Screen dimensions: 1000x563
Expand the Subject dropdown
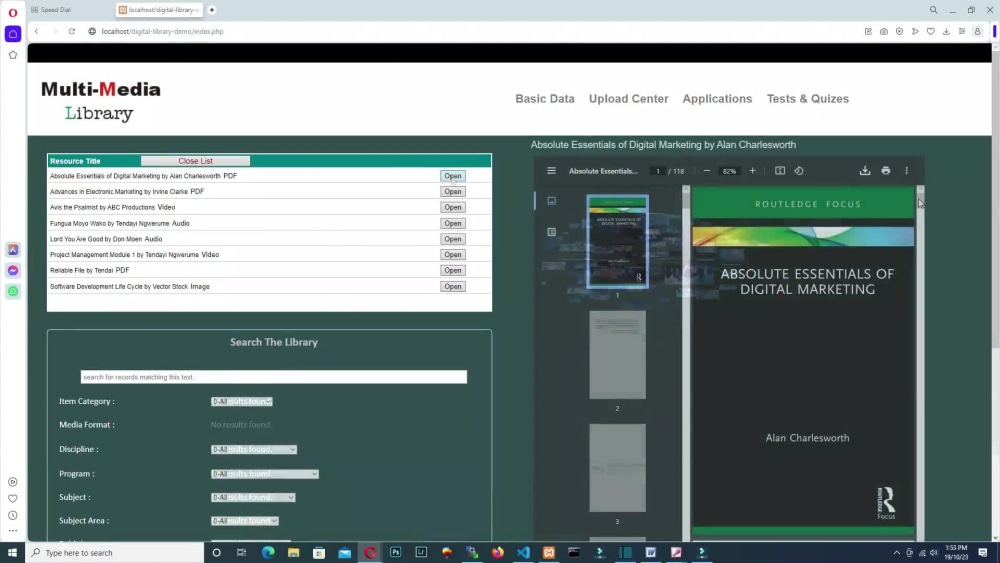click(x=253, y=497)
